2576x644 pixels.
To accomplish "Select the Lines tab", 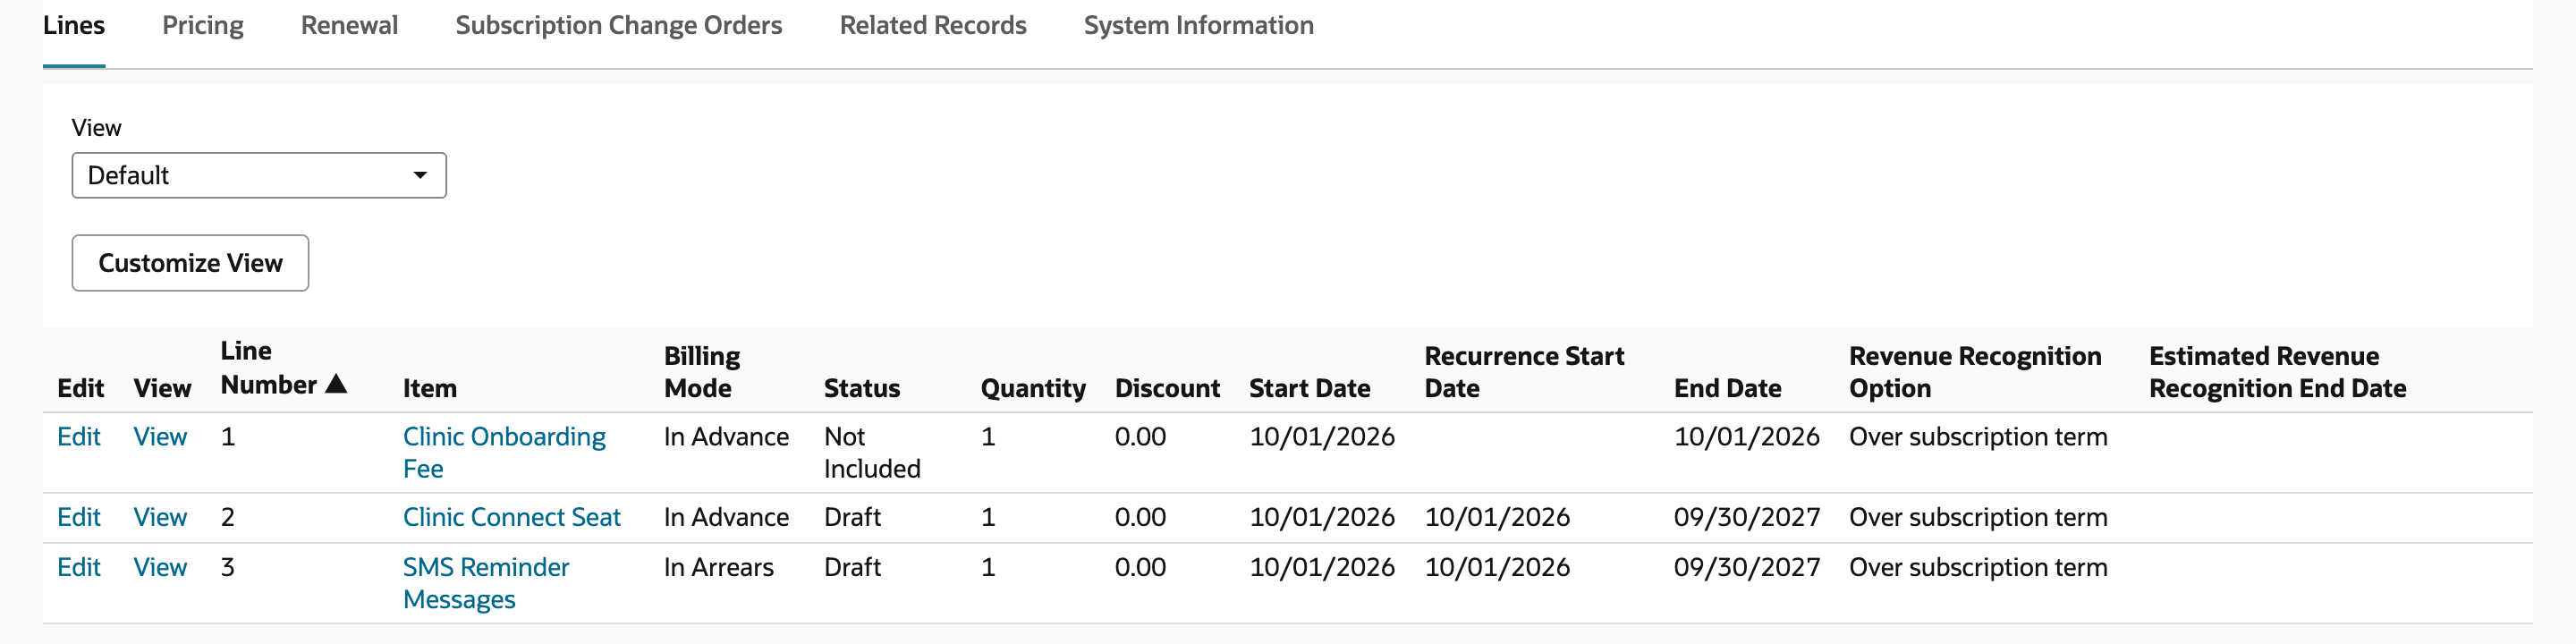I will click(x=74, y=25).
